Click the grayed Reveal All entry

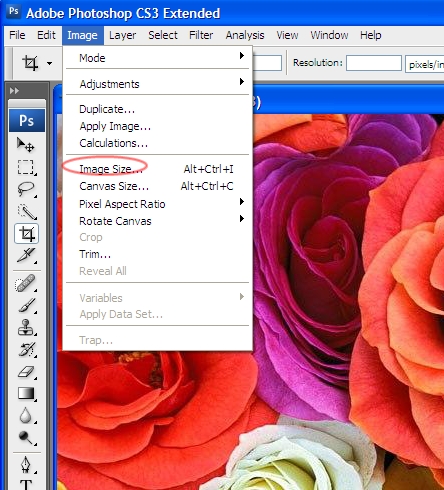[157, 271]
